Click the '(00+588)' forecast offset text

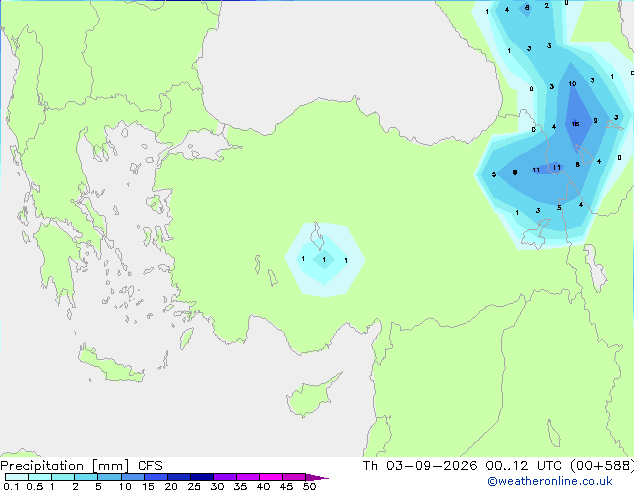pos(602,466)
